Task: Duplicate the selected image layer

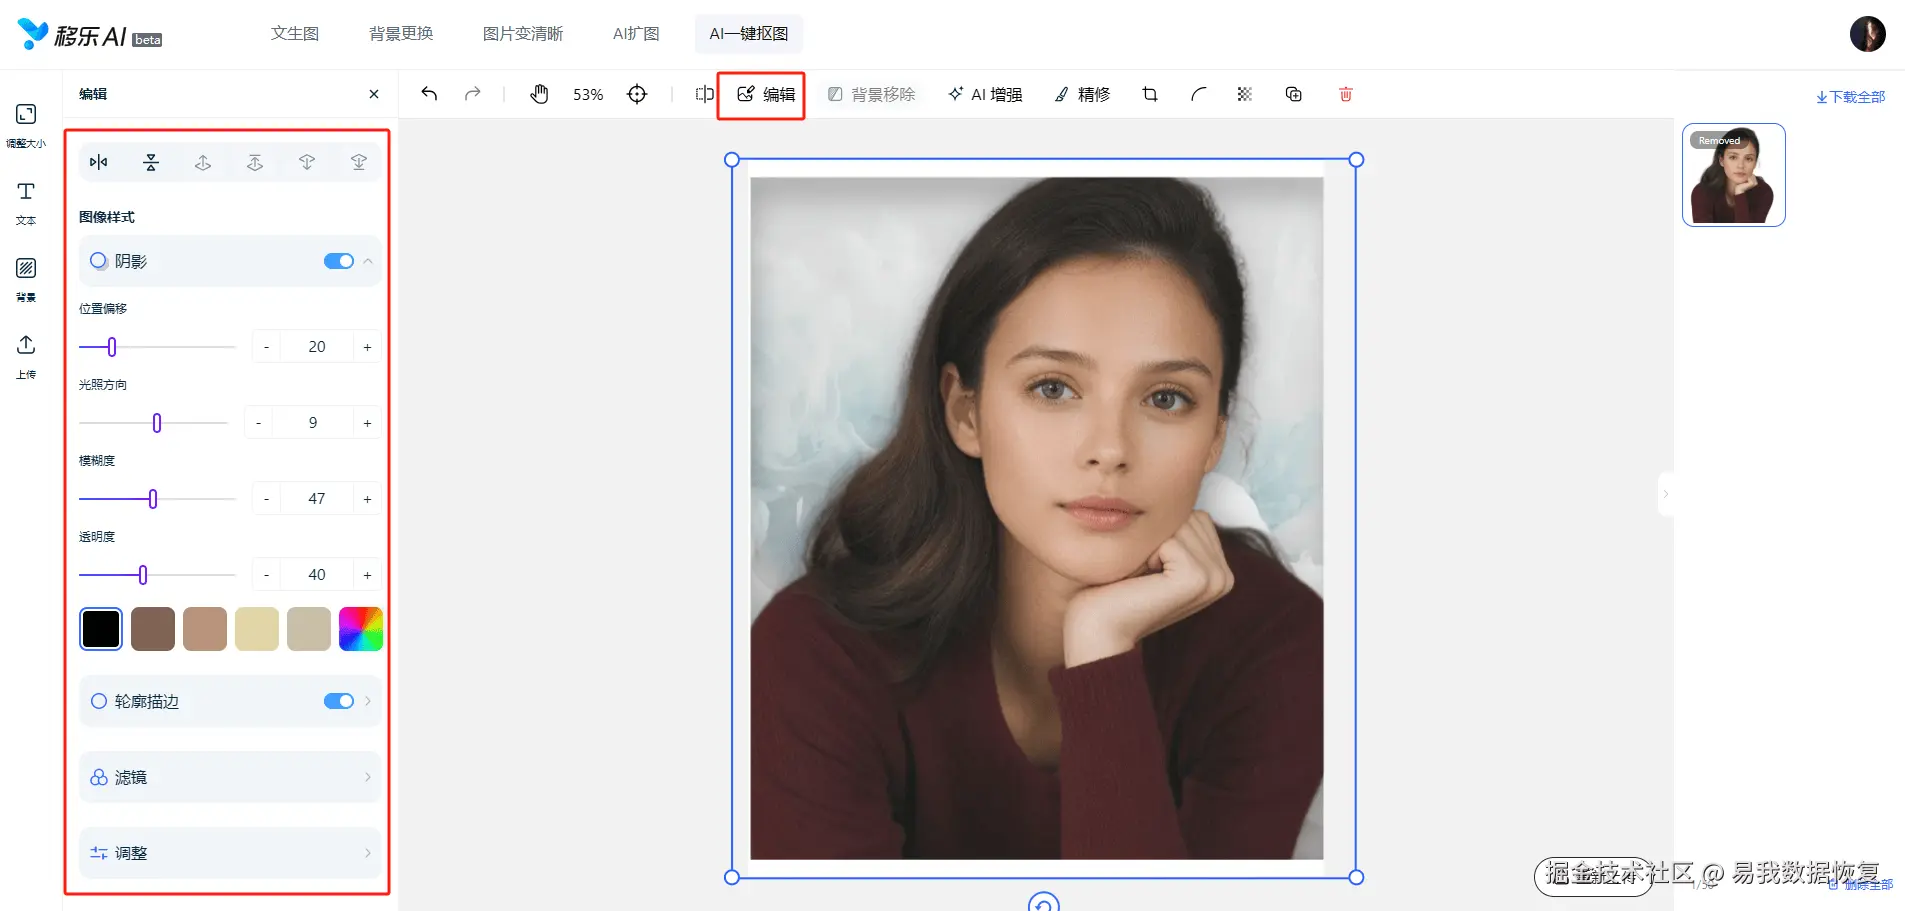Action: (x=1294, y=94)
